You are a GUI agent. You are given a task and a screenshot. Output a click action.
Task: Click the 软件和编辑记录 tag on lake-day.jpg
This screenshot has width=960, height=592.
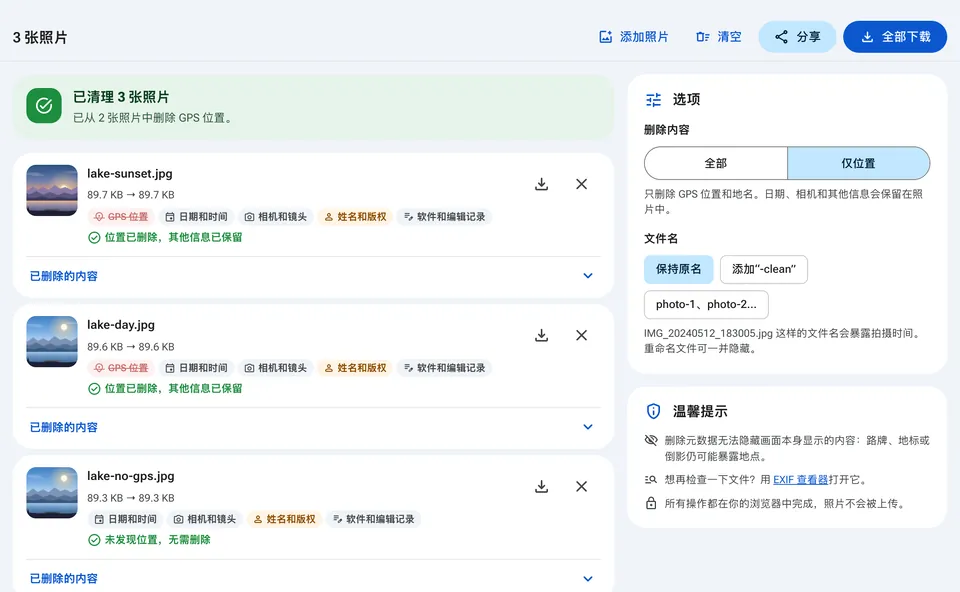(x=444, y=368)
